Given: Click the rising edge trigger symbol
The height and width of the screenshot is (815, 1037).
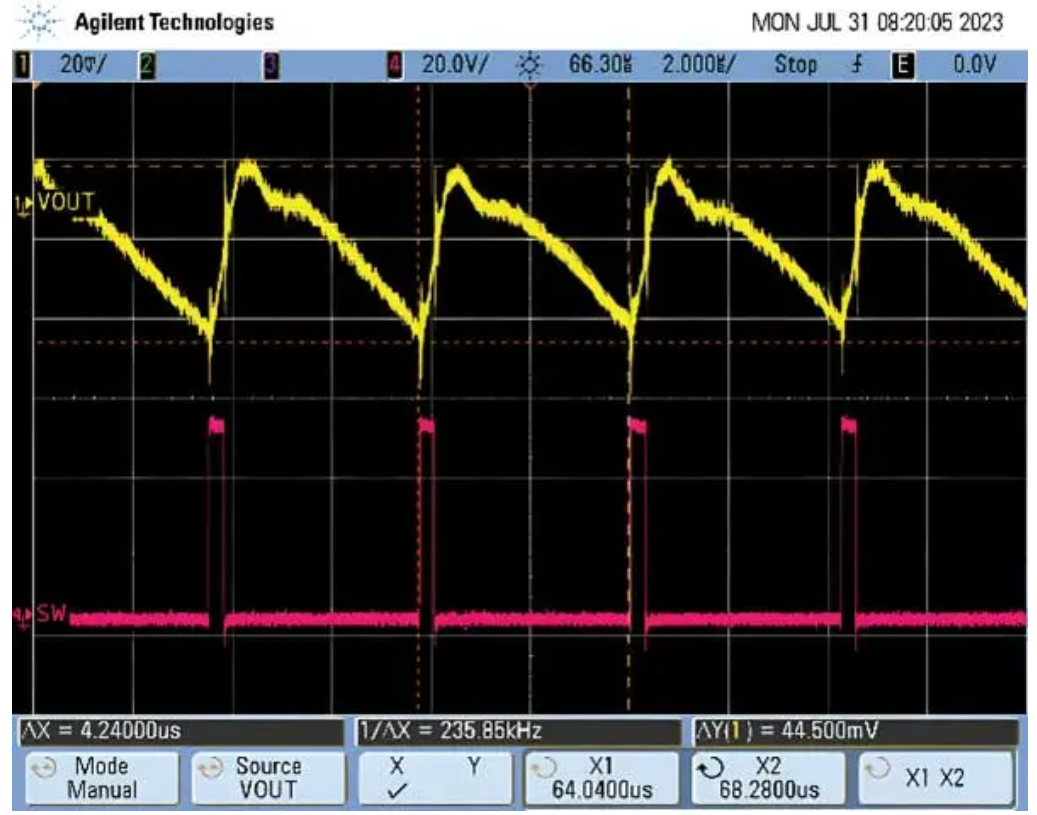Looking at the screenshot, I should click(x=857, y=64).
